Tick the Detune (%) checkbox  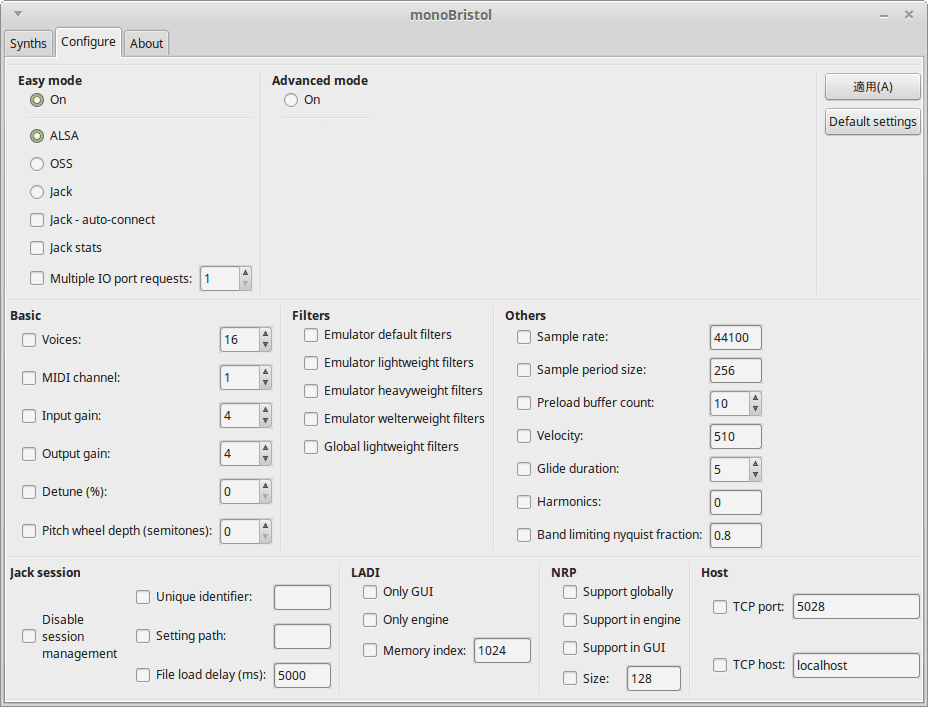click(x=29, y=492)
